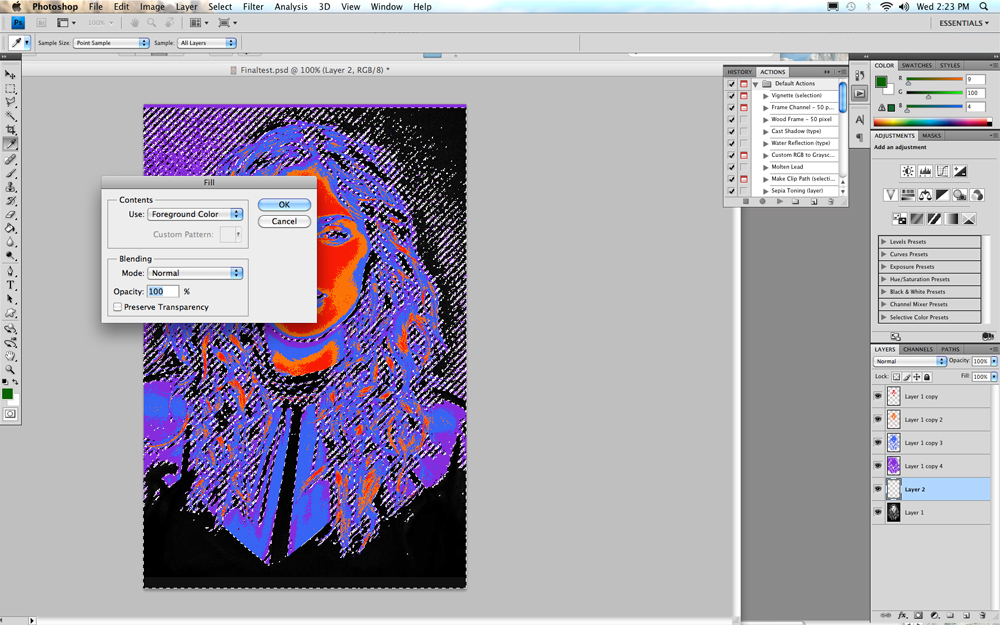Open the Use contents dropdown in Fill dialog
Image resolution: width=1000 pixels, height=625 pixels.
(x=195, y=214)
